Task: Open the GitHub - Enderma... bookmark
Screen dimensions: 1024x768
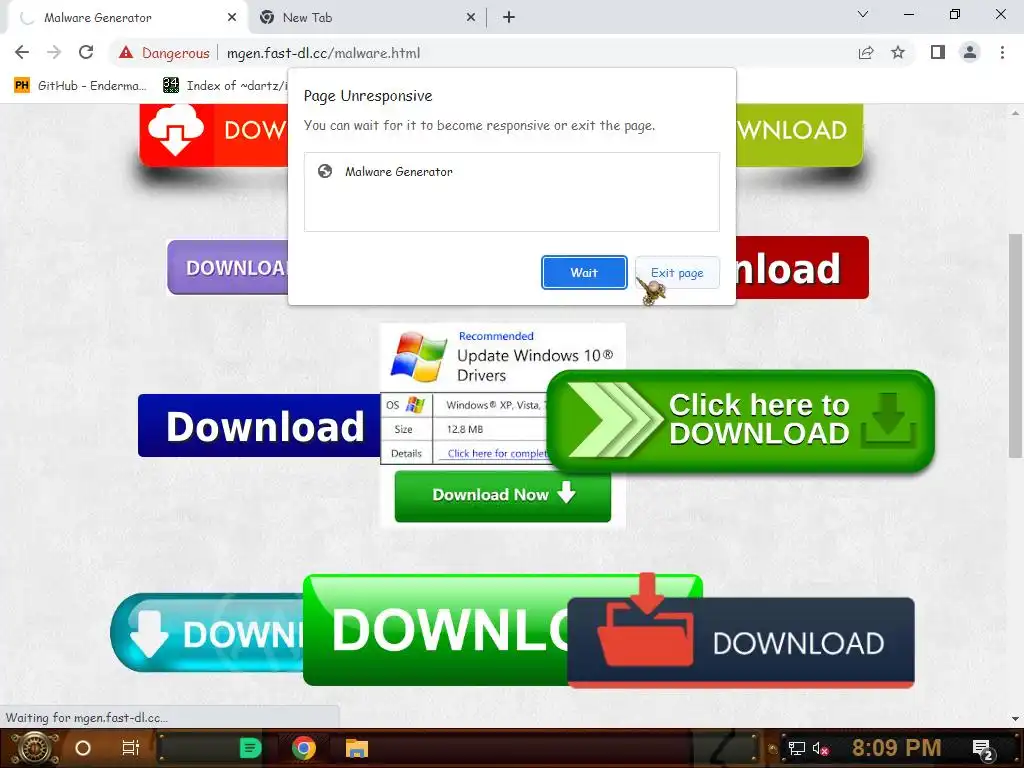Action: 81,86
